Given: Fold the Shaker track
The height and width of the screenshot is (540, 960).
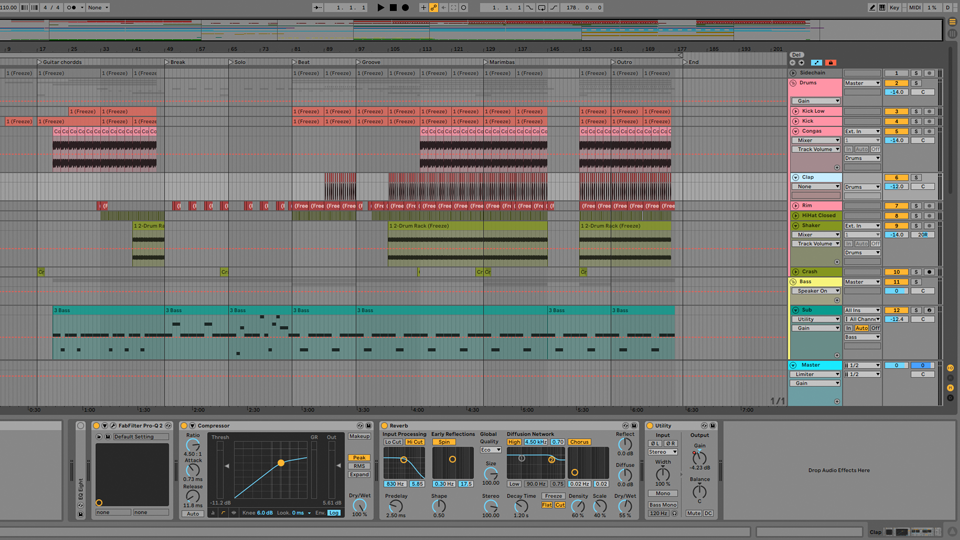Looking at the screenshot, I should [x=795, y=225].
